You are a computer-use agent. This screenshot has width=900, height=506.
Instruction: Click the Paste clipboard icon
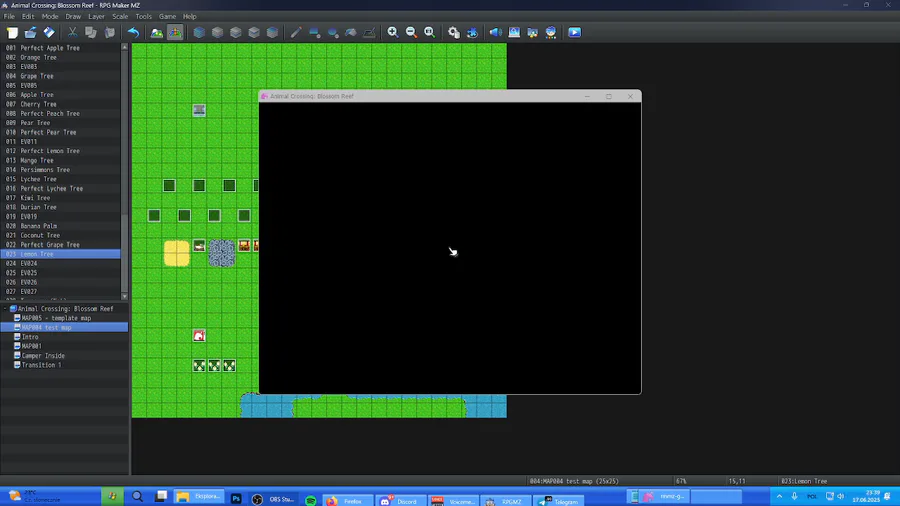pos(110,33)
